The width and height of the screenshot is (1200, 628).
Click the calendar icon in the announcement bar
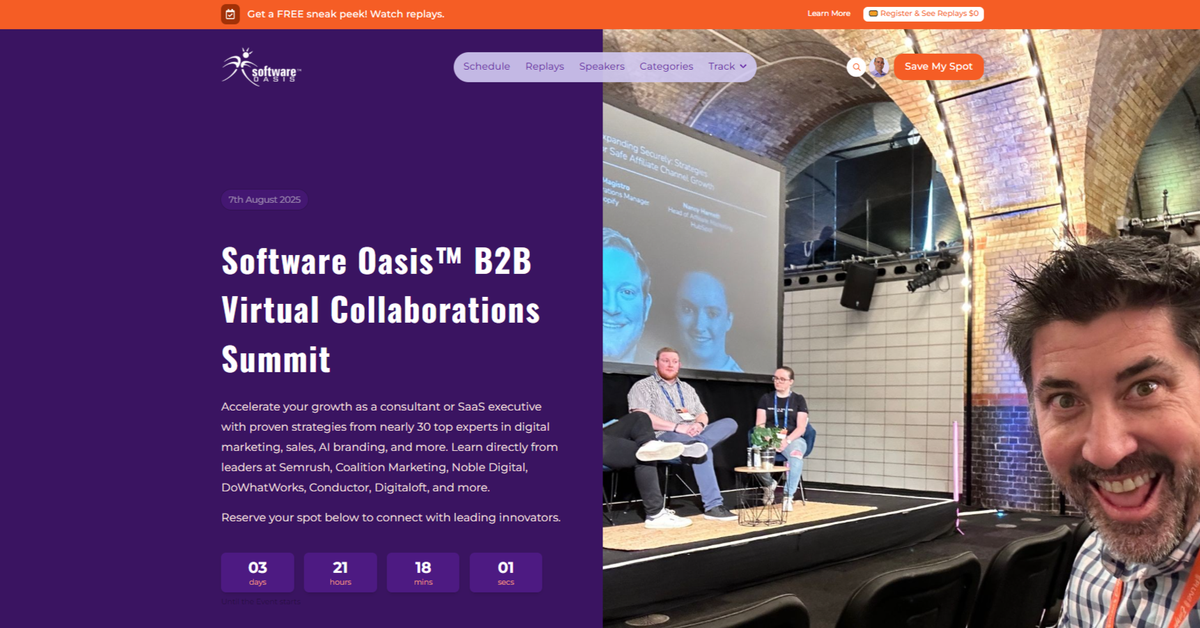click(229, 14)
